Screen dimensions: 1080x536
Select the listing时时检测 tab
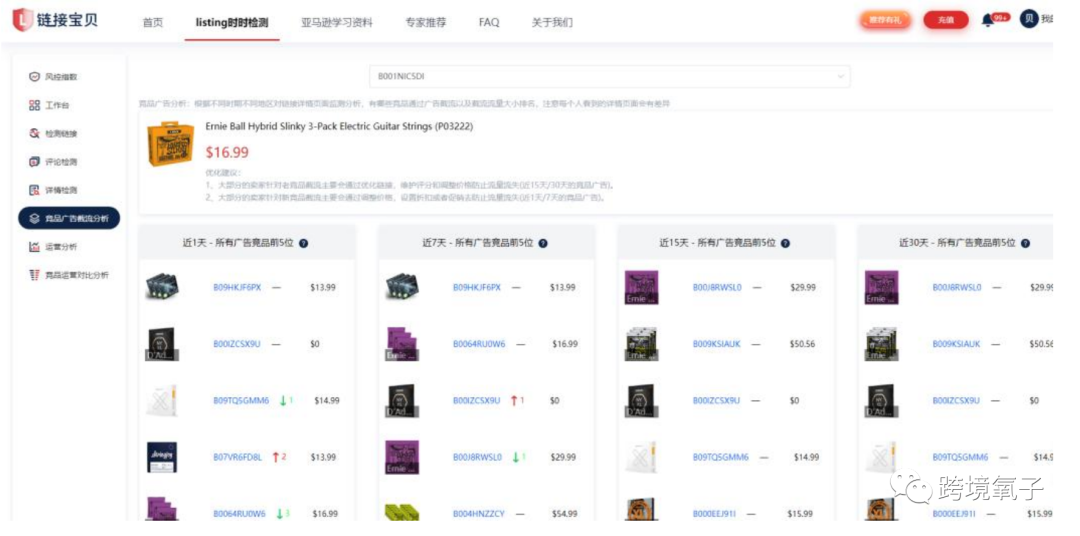click(232, 23)
